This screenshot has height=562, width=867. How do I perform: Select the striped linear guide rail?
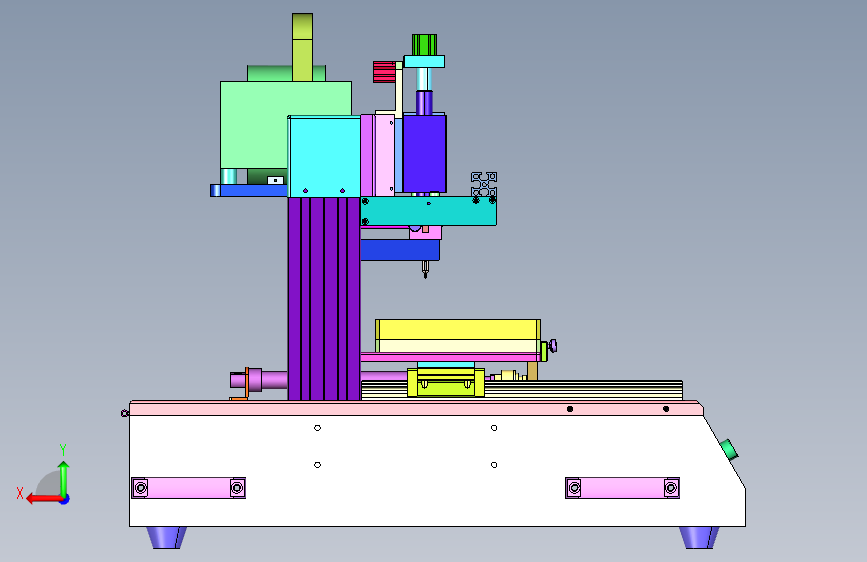click(x=583, y=390)
